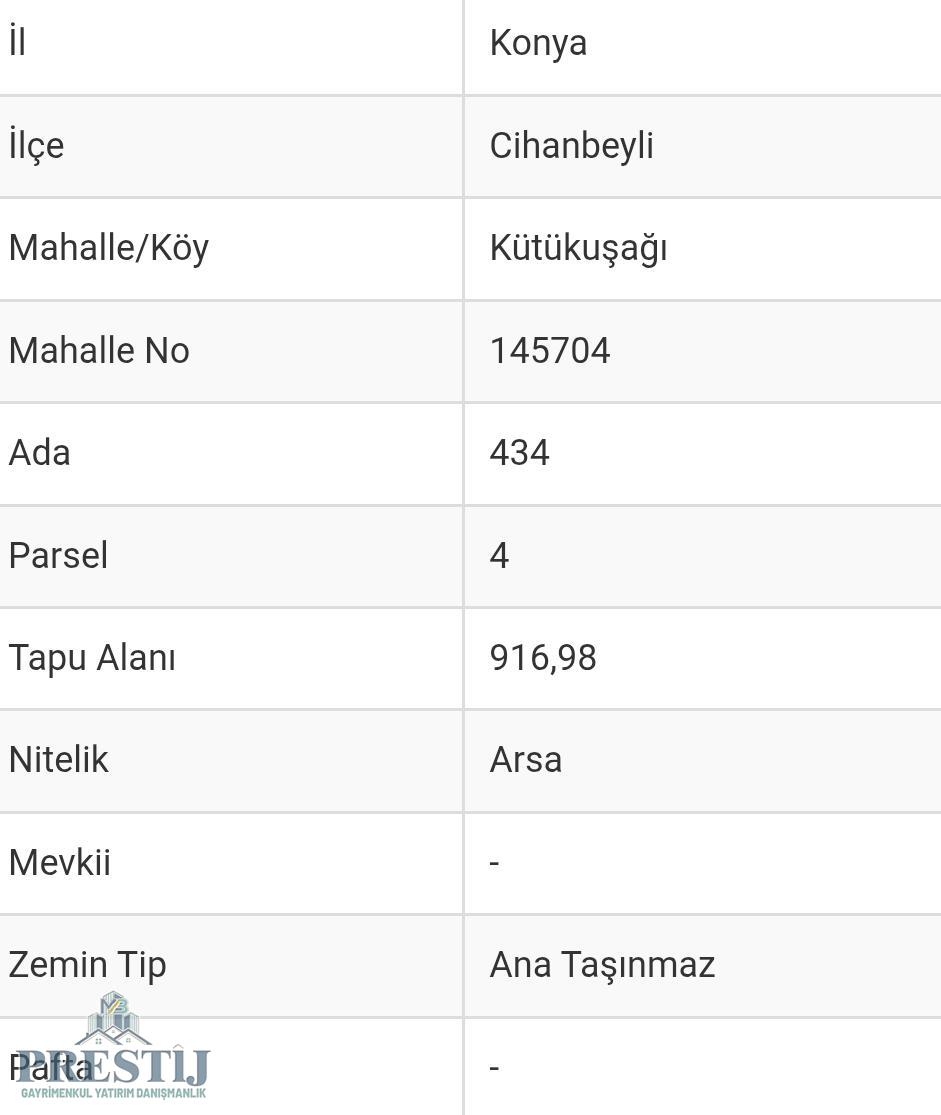Click the Nitelik row label
Screen dimensions: 941x1115
[x=58, y=760]
